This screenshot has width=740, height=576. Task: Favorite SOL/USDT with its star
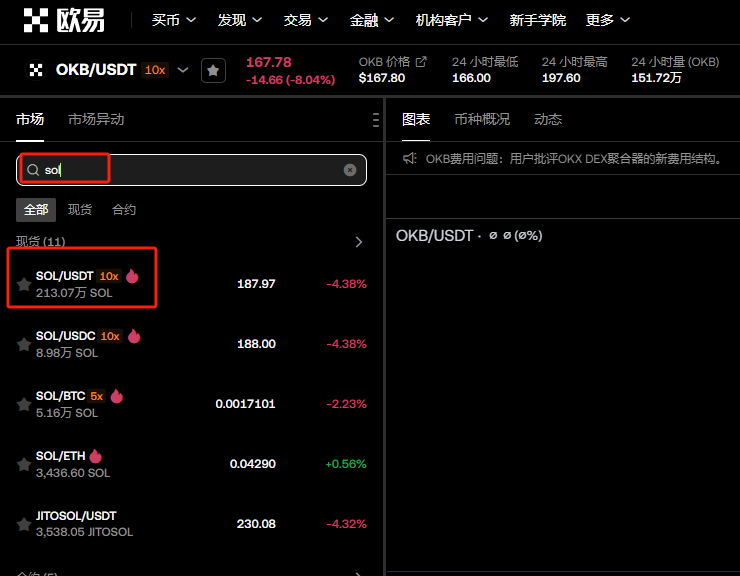click(24, 284)
